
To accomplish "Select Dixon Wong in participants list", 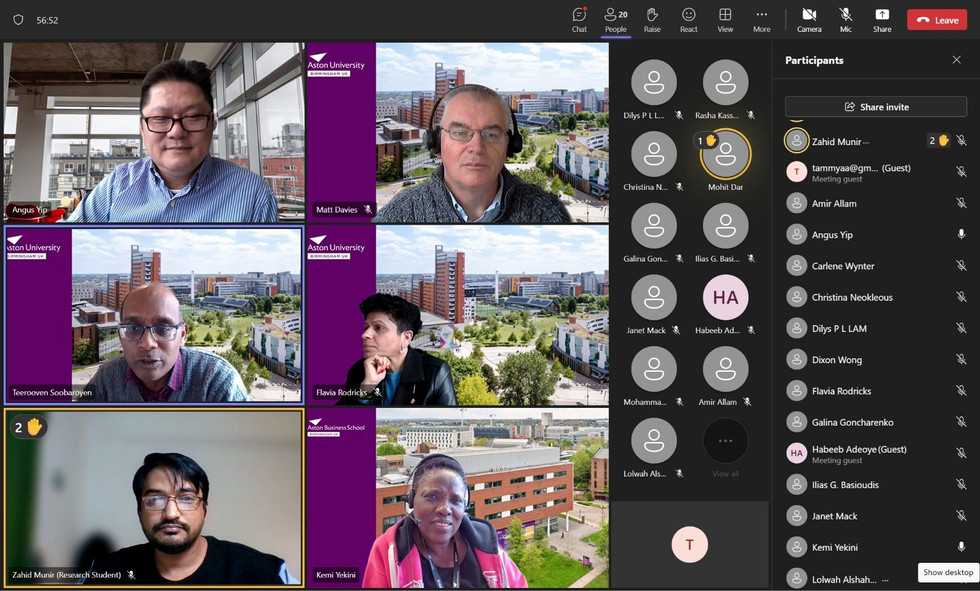I will pyautogui.click(x=837, y=360).
